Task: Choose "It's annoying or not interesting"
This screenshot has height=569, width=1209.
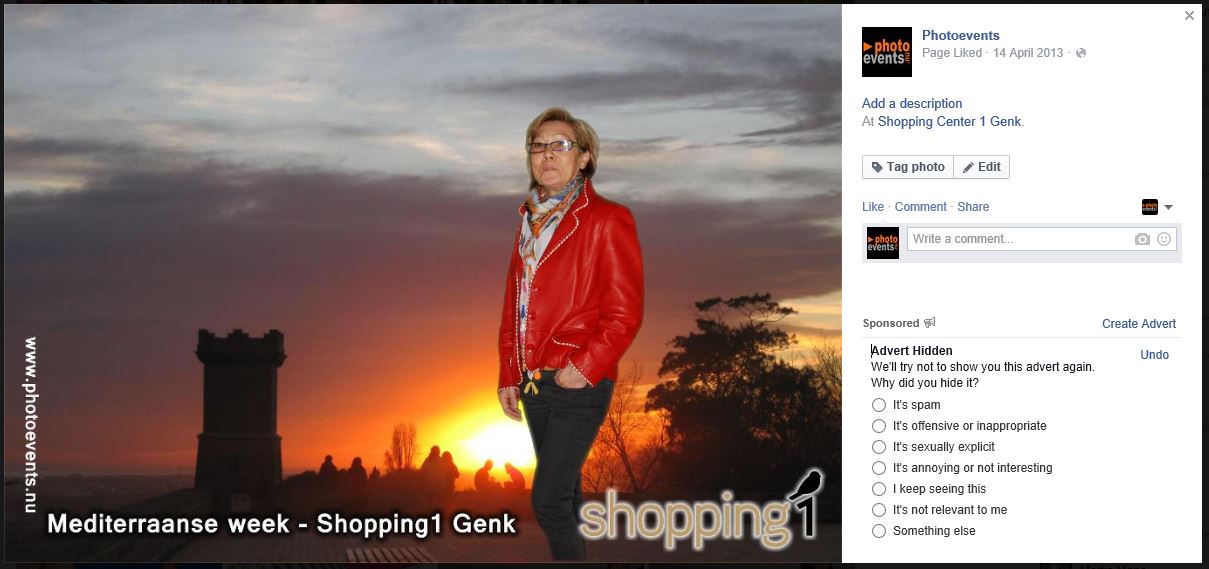Action: (879, 468)
